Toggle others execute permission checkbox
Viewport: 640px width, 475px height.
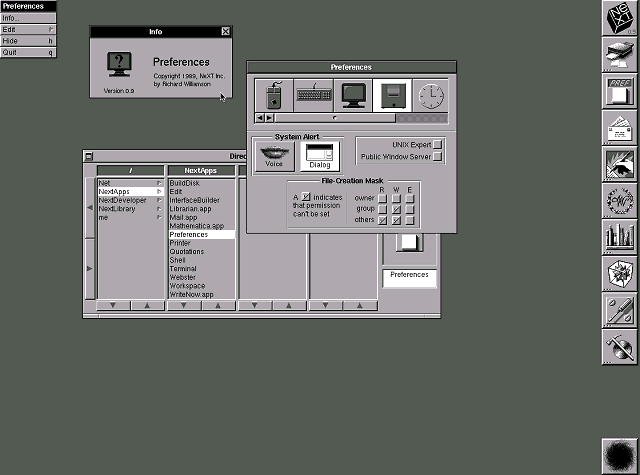(410, 220)
